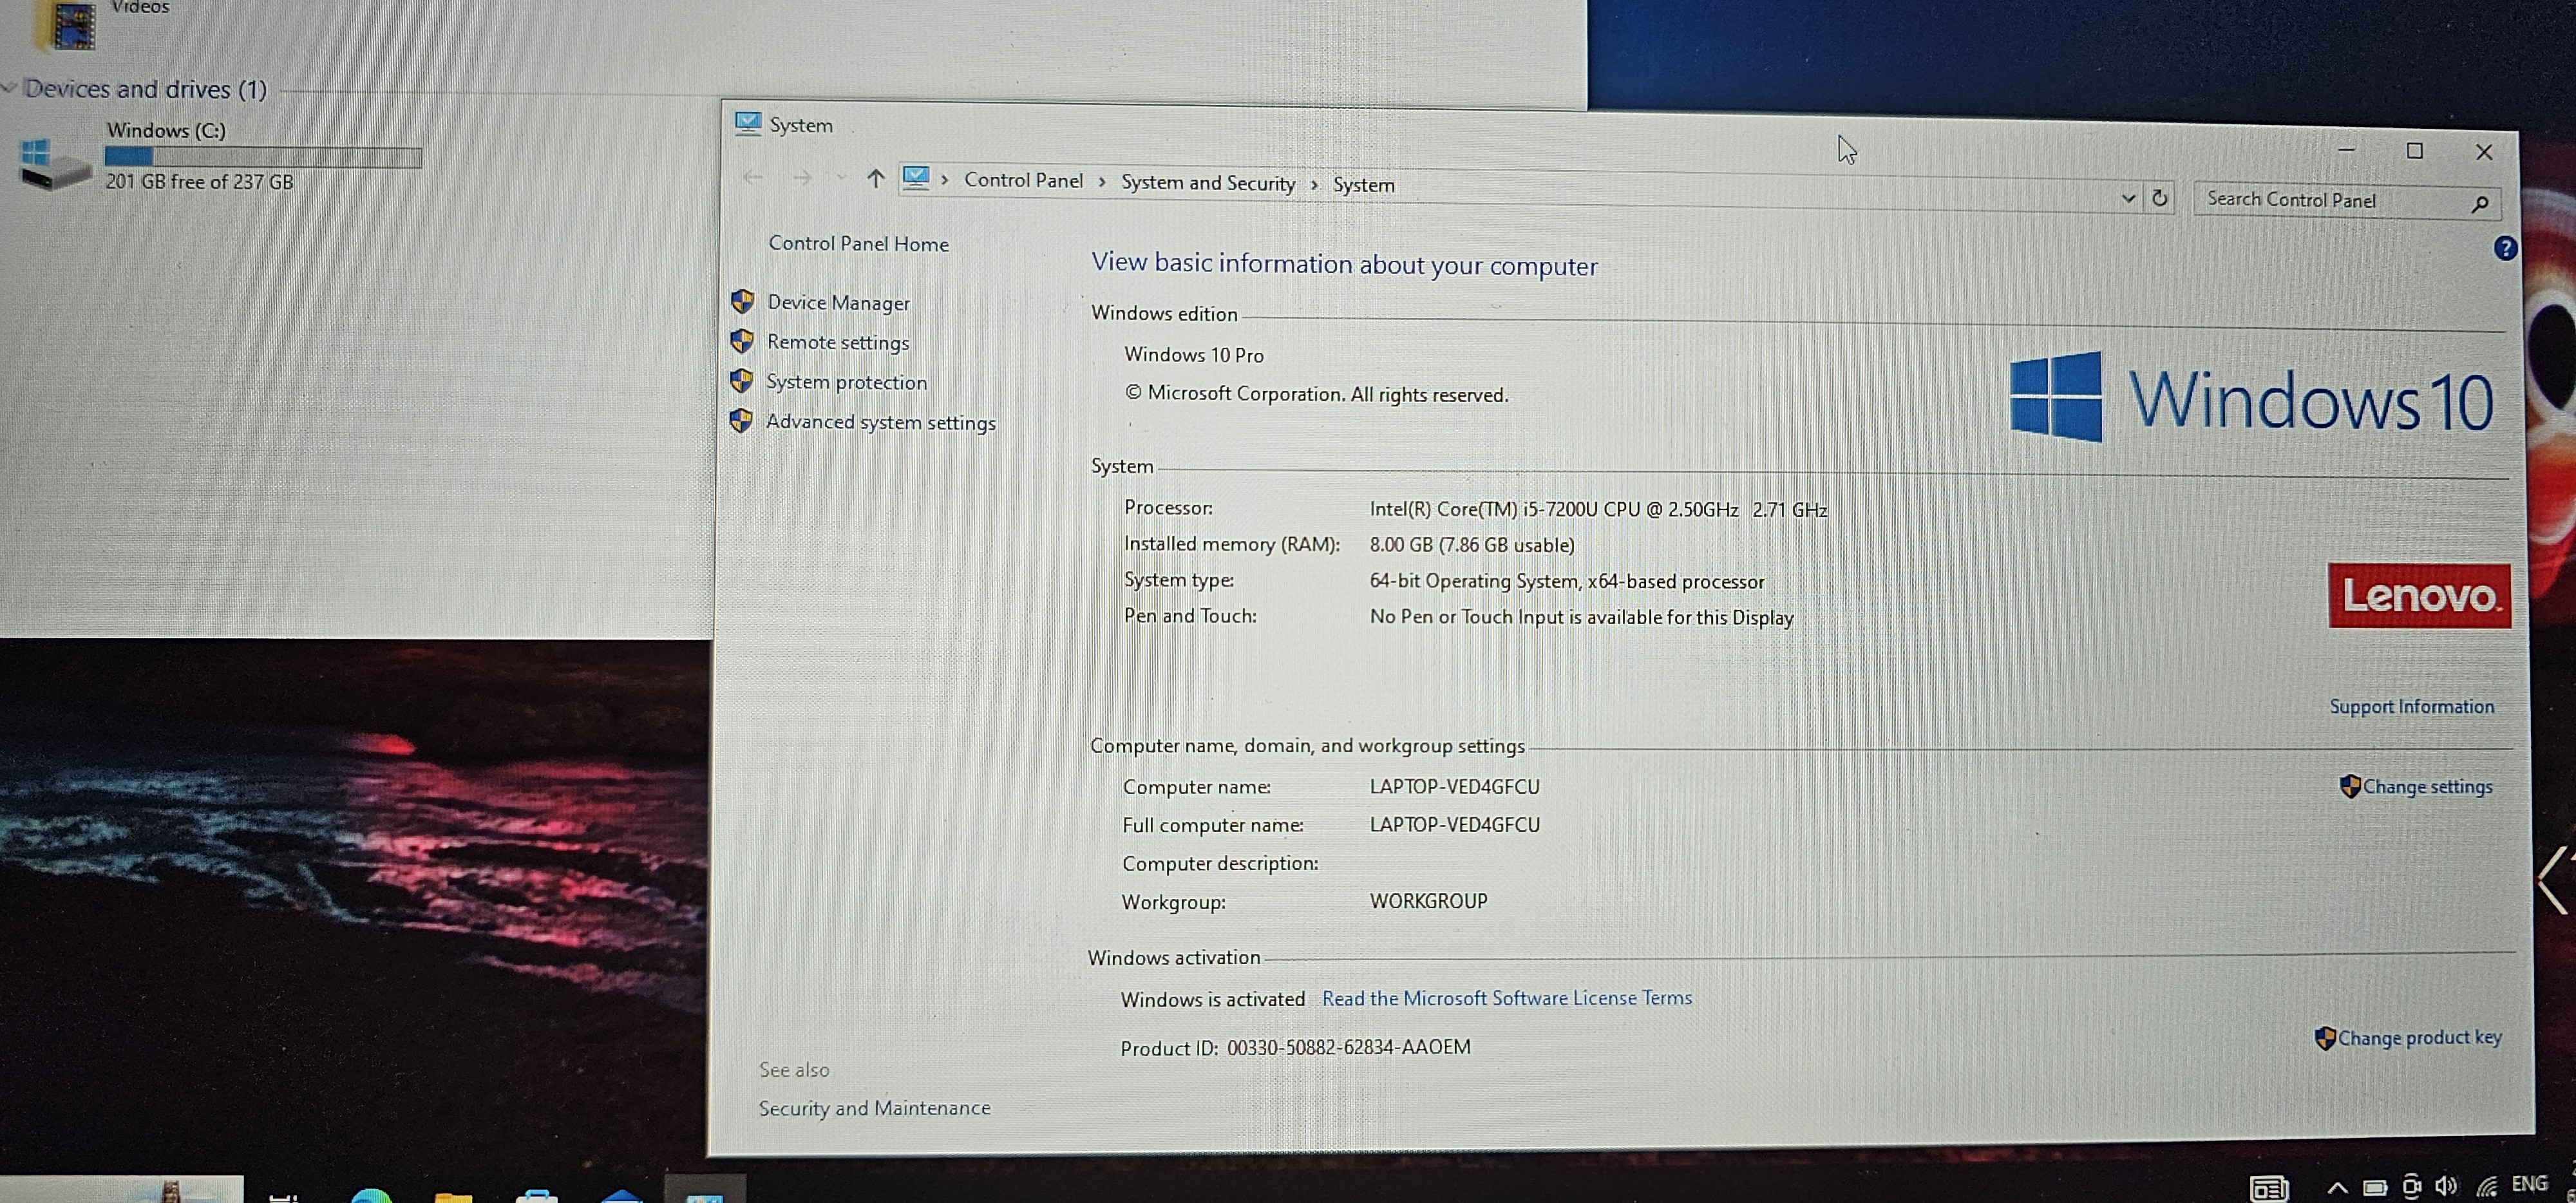Select System breadcrumb item
Image resolution: width=2576 pixels, height=1203 pixels.
pos(1363,185)
